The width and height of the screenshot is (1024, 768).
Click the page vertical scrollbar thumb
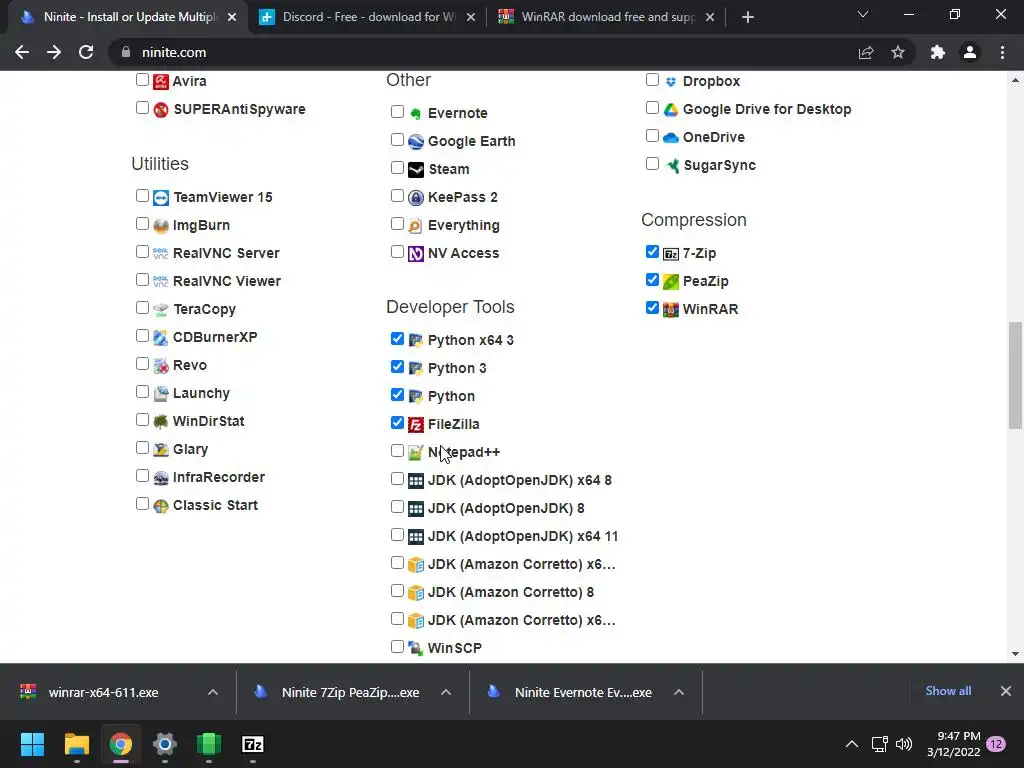point(1015,376)
